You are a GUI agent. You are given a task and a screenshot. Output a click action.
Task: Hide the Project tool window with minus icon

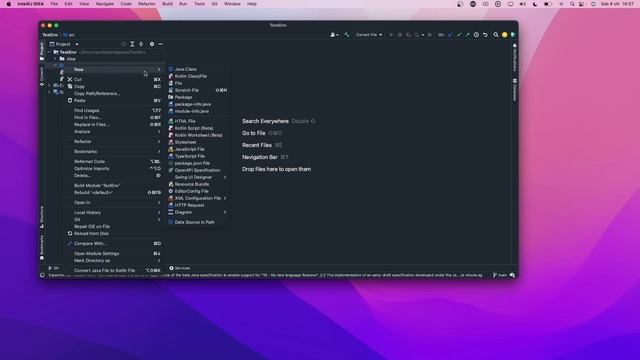(161, 44)
